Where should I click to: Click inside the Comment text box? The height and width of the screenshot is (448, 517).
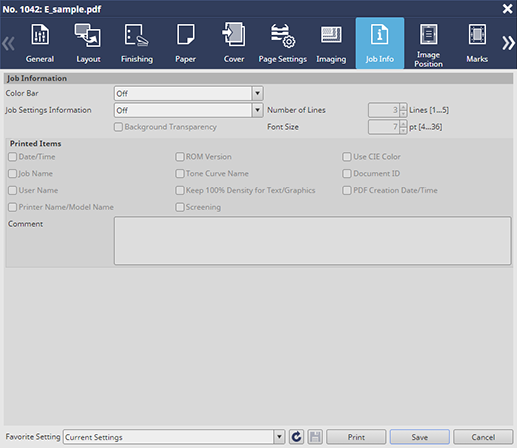(x=312, y=241)
